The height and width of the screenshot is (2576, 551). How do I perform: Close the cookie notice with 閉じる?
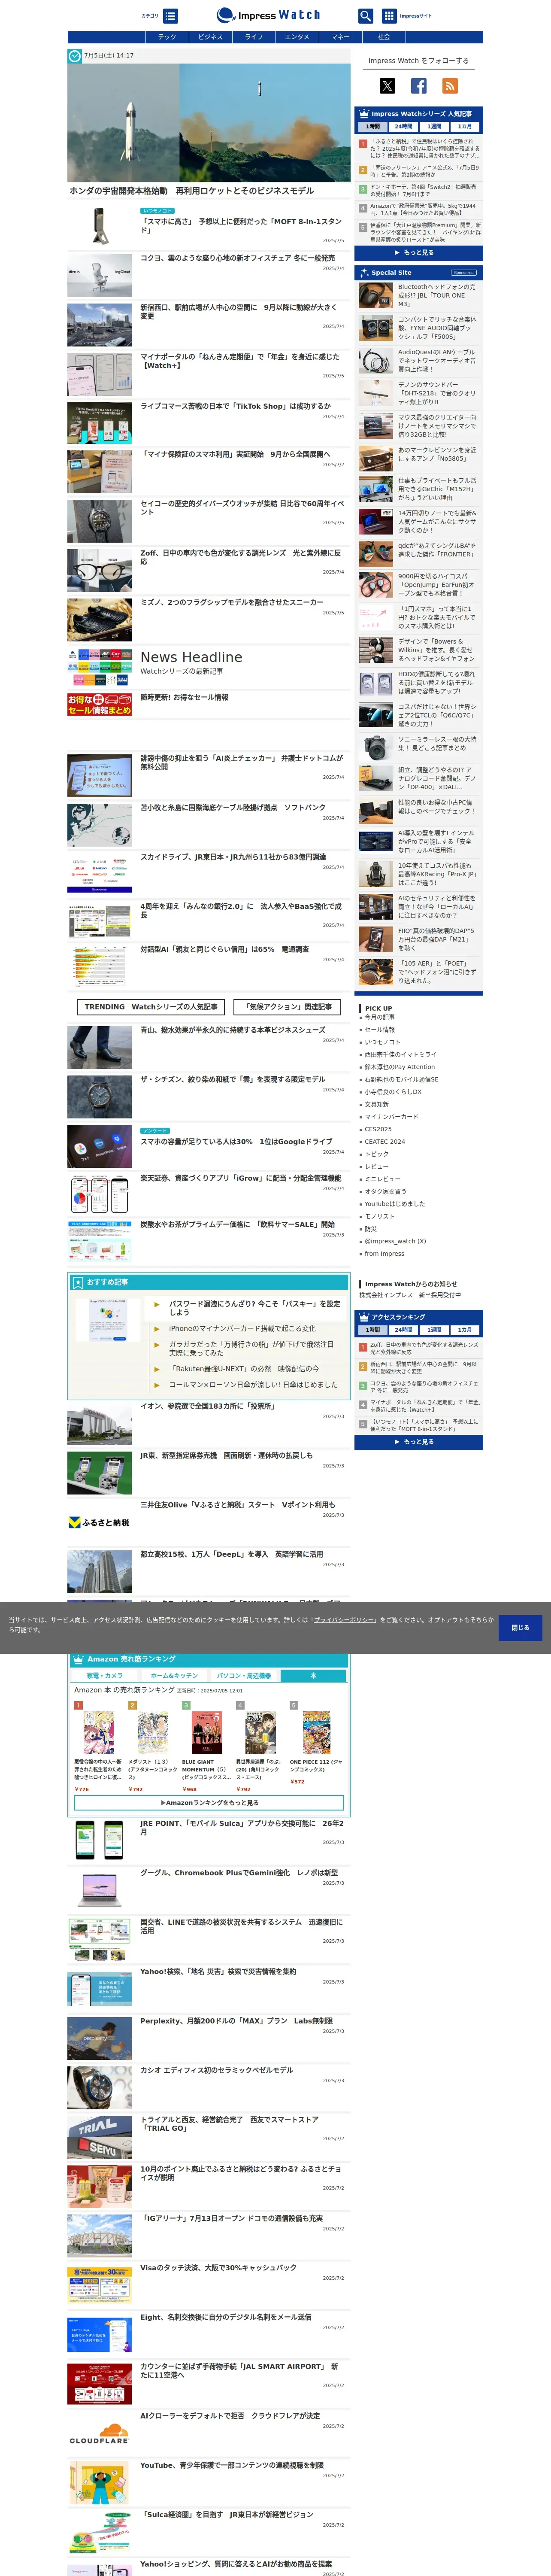[520, 1627]
